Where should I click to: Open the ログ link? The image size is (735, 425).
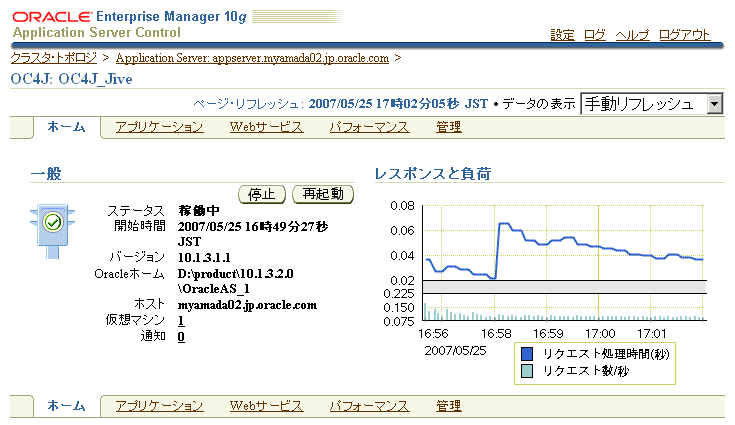click(x=595, y=35)
